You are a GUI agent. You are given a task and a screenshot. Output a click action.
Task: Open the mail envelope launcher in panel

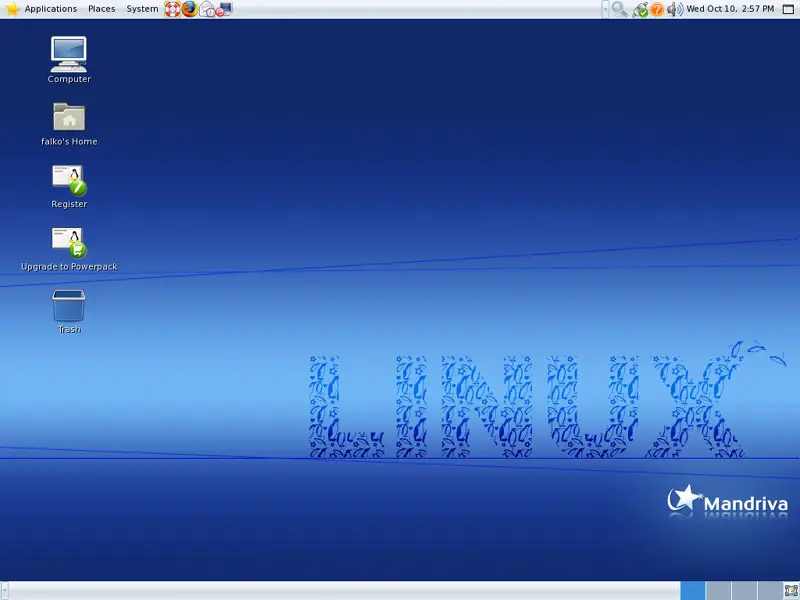pyautogui.click(x=207, y=9)
